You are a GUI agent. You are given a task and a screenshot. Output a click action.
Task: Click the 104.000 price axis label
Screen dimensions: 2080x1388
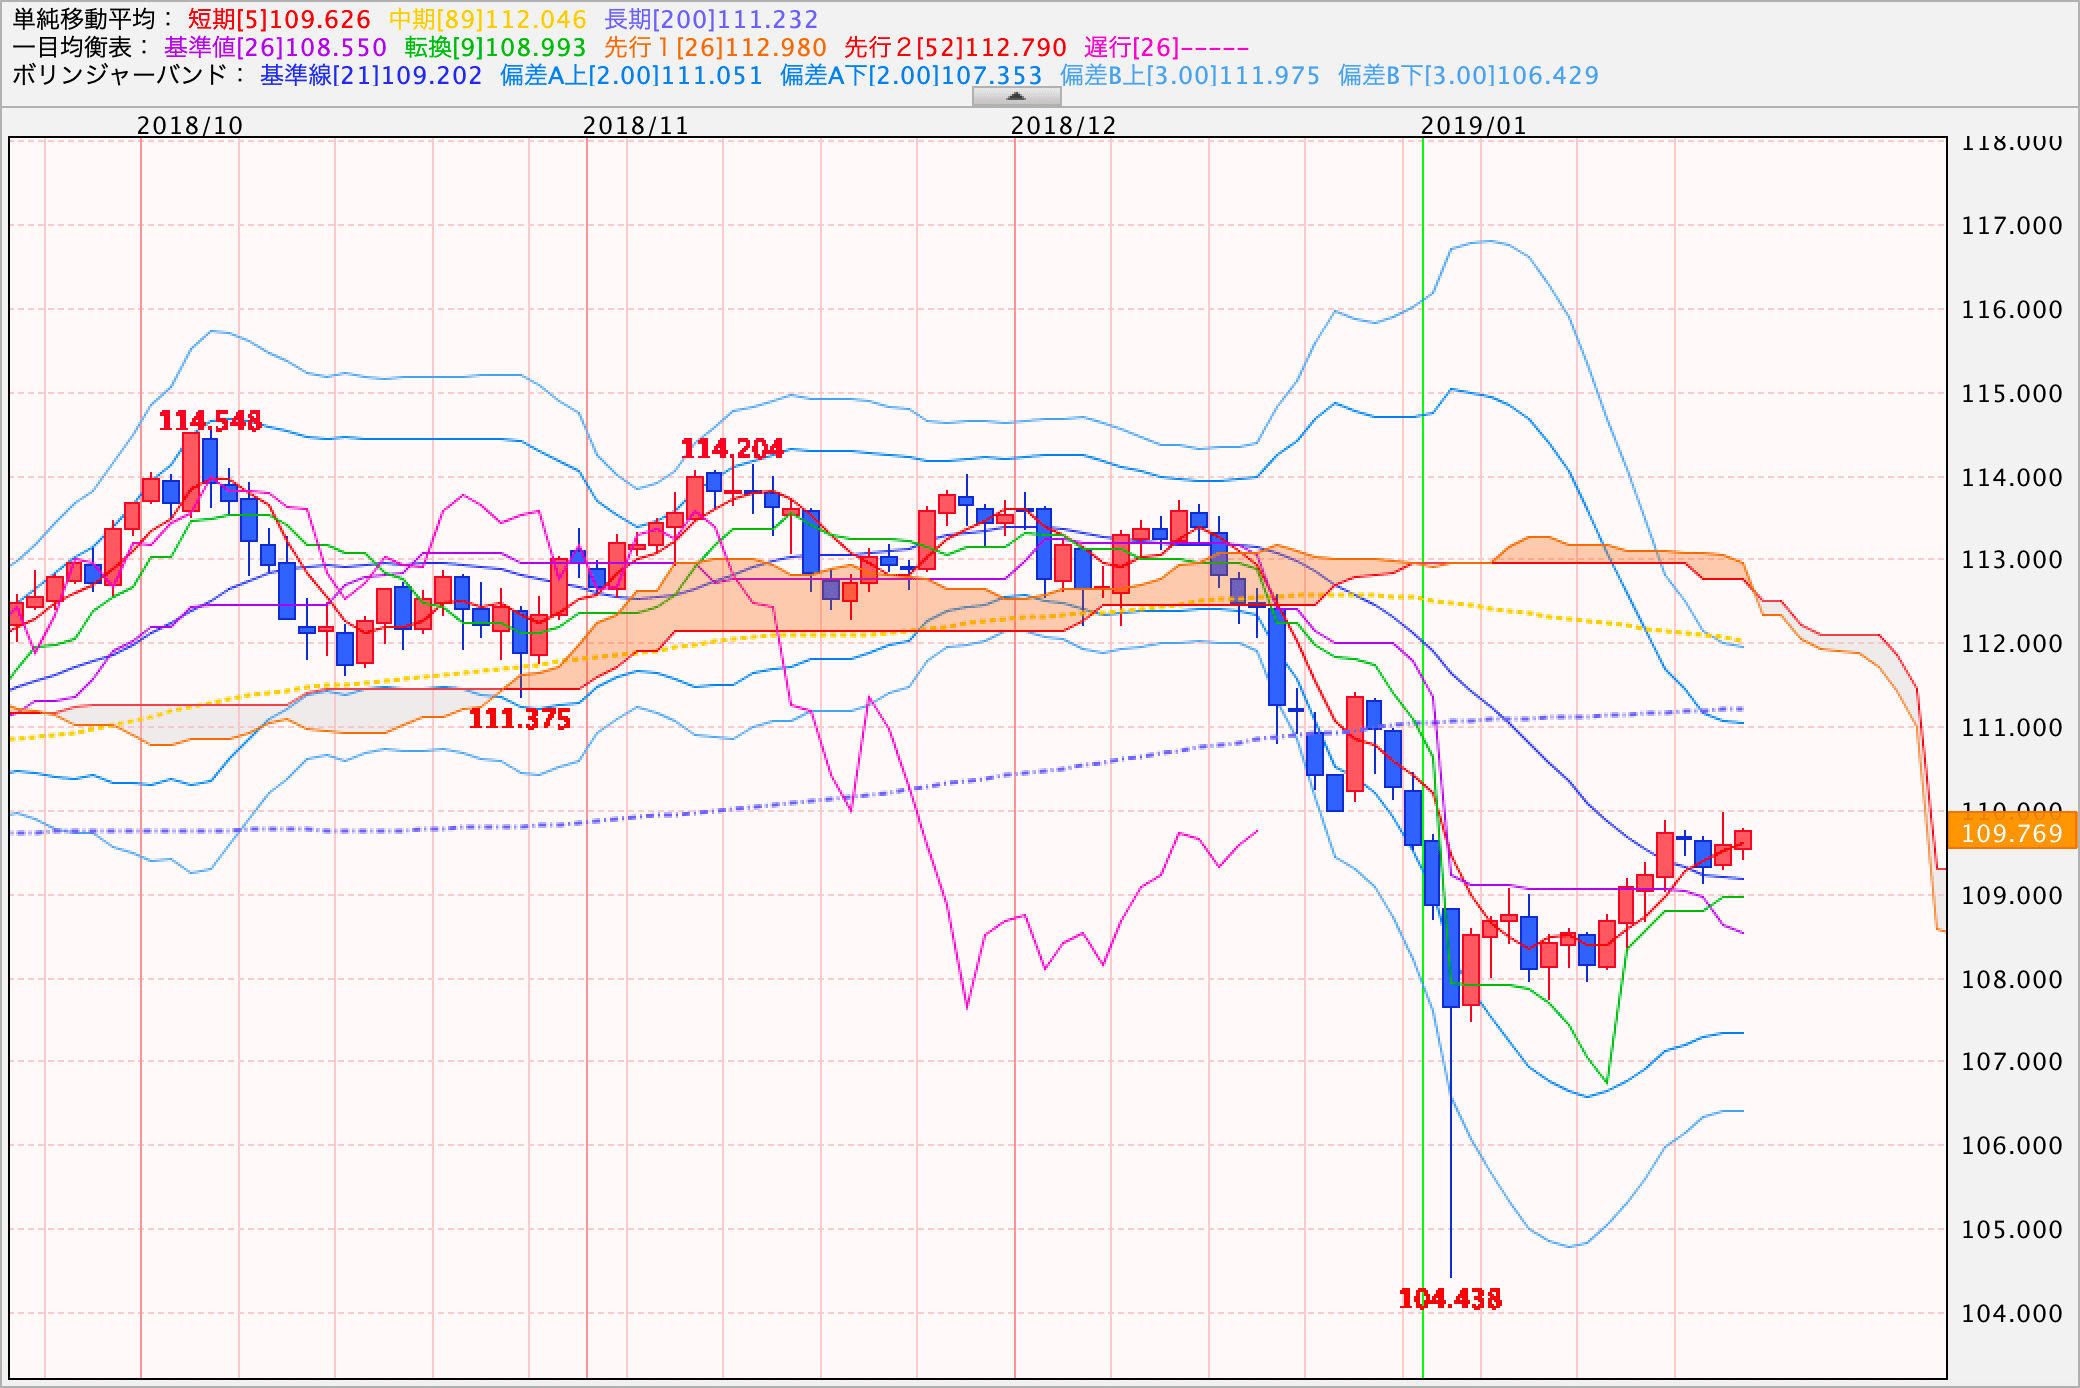[x=2012, y=1314]
